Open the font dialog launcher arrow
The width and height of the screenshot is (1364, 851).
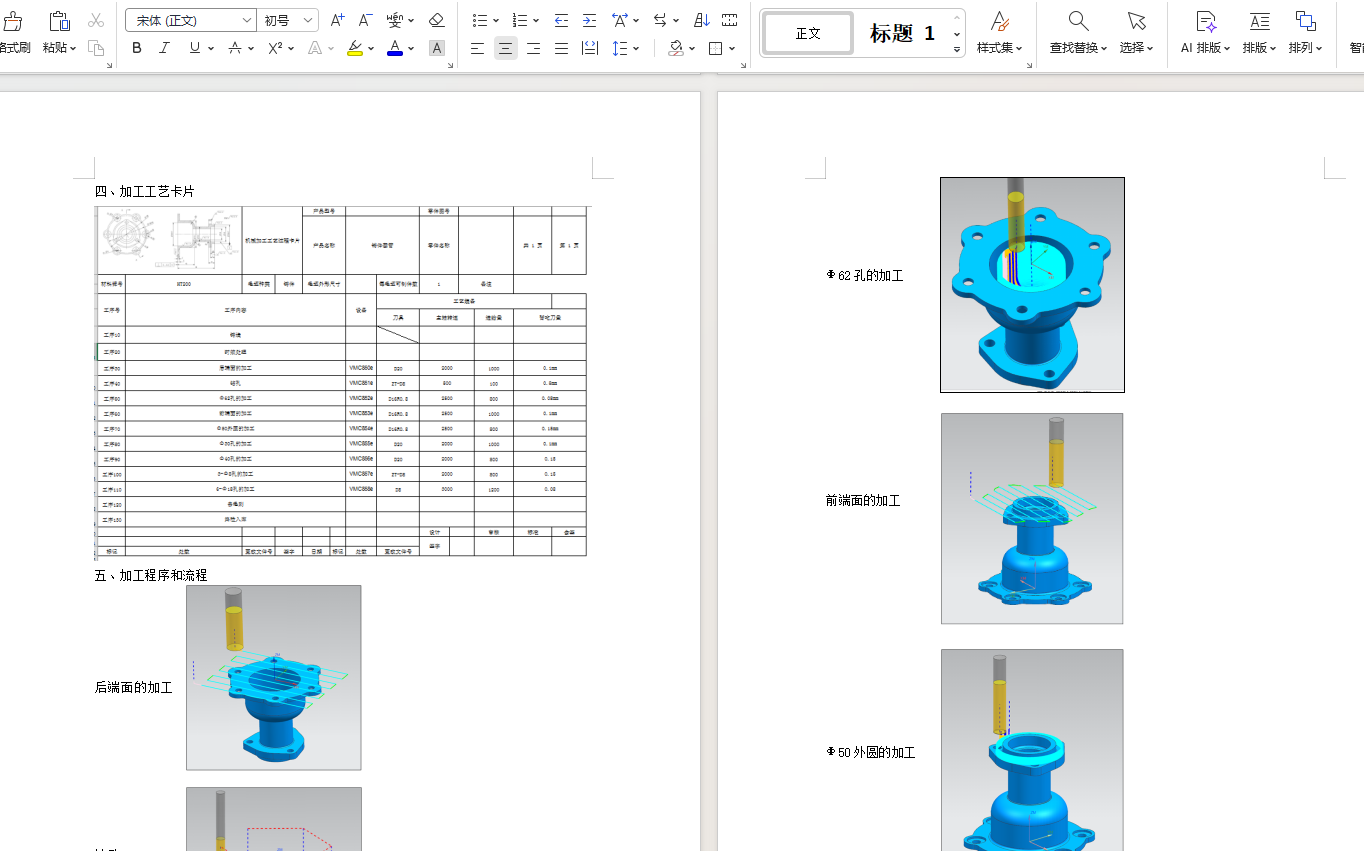(x=450, y=66)
